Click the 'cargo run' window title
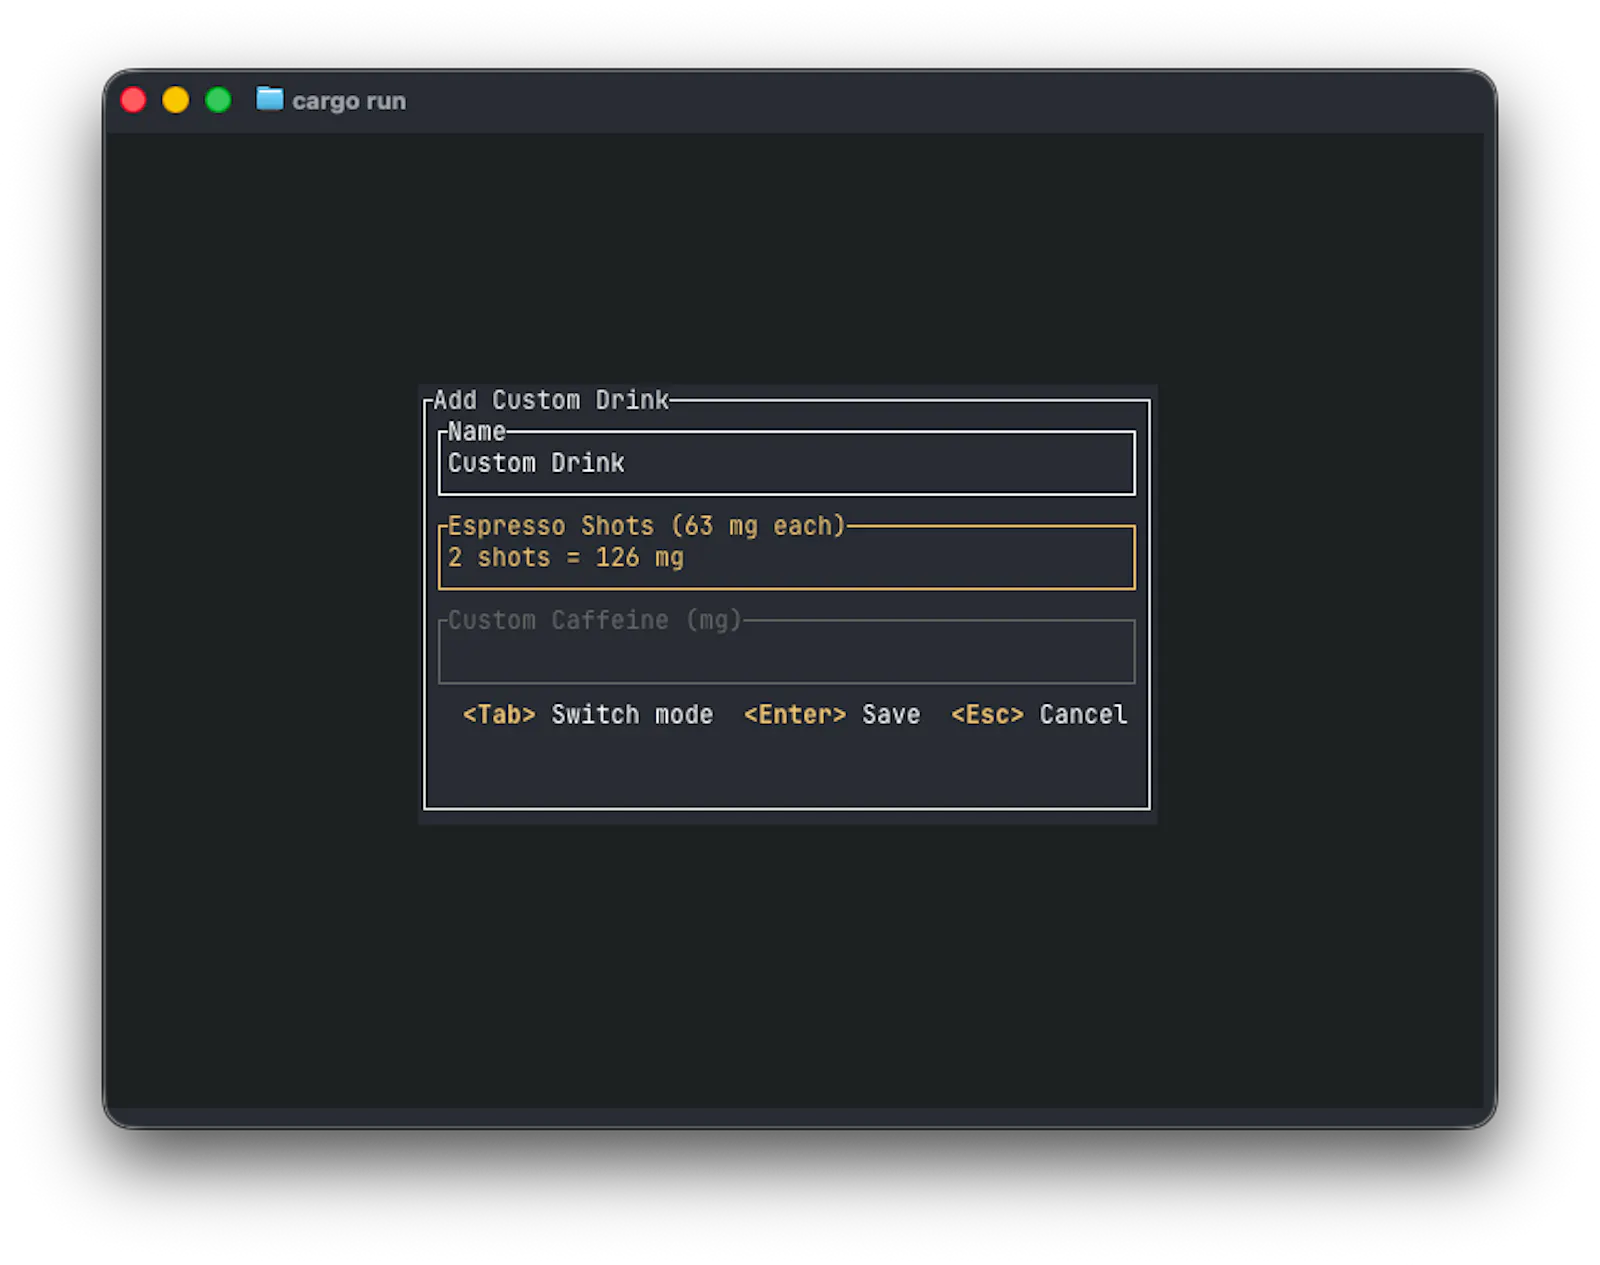This screenshot has height=1265, width=1600. pyautogui.click(x=349, y=101)
